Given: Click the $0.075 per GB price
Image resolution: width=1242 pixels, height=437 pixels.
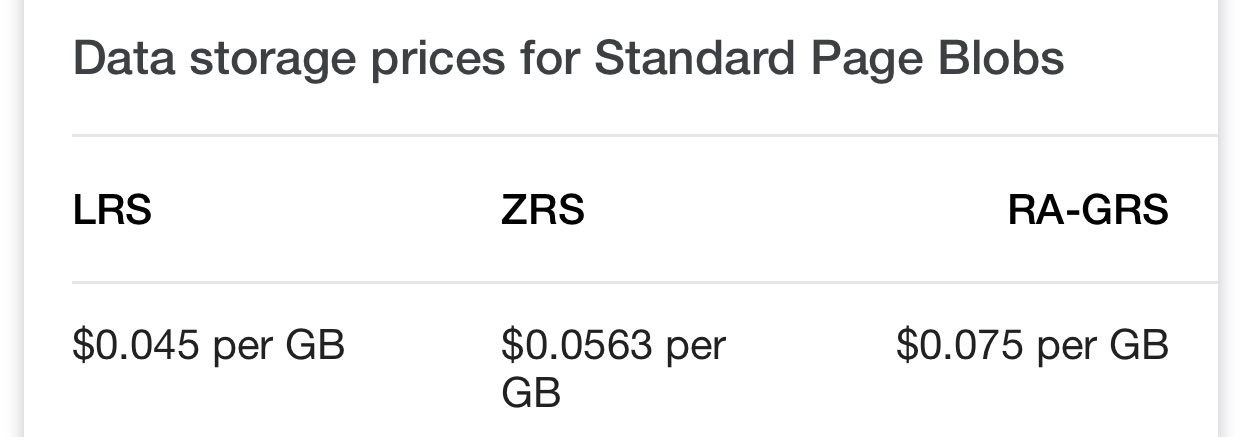Looking at the screenshot, I should 1032,345.
